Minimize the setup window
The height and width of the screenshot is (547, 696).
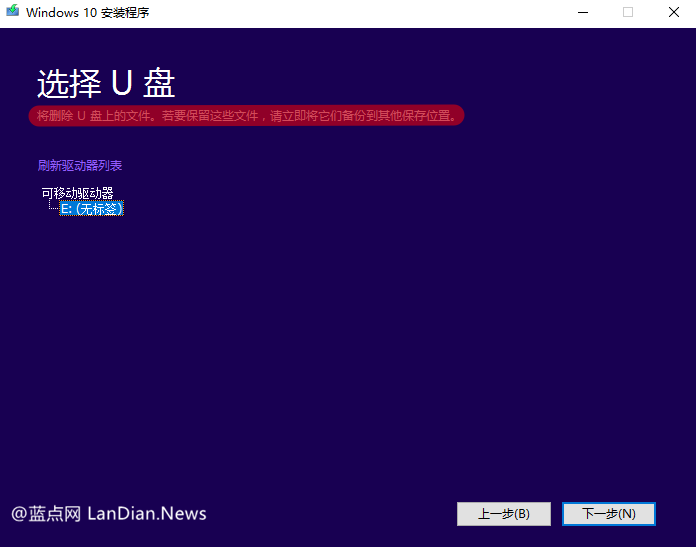click(583, 12)
